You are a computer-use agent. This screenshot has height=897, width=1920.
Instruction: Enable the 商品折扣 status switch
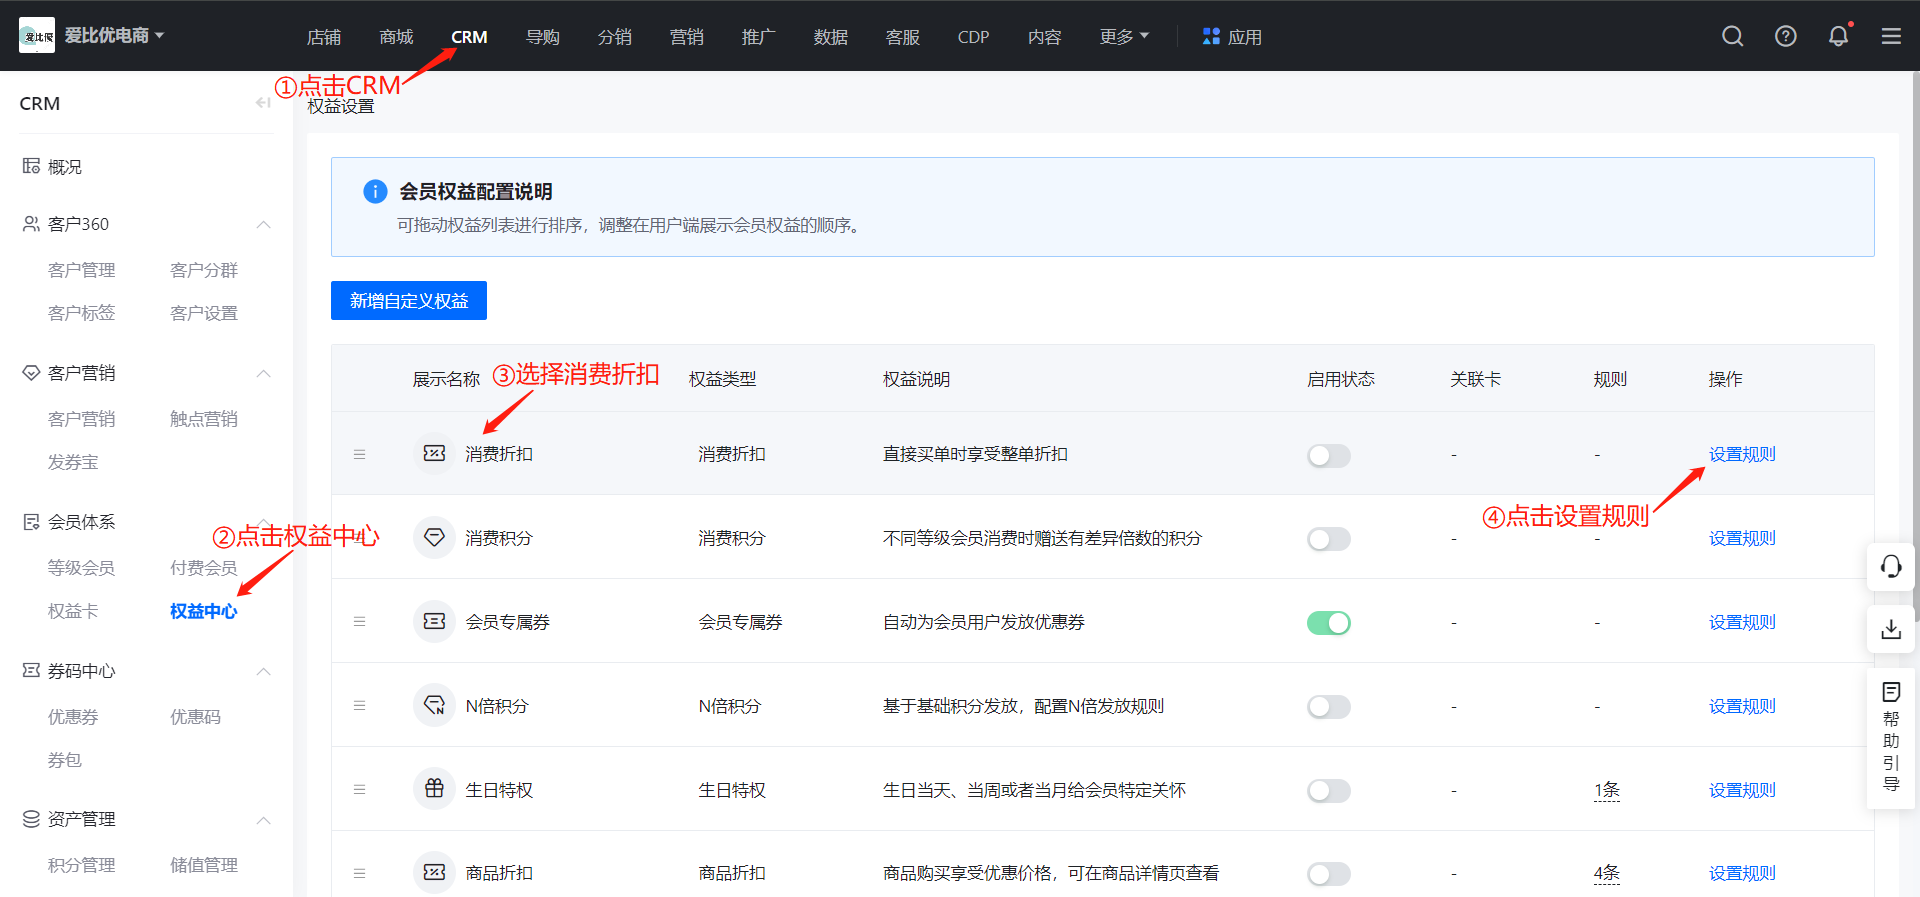click(x=1329, y=874)
